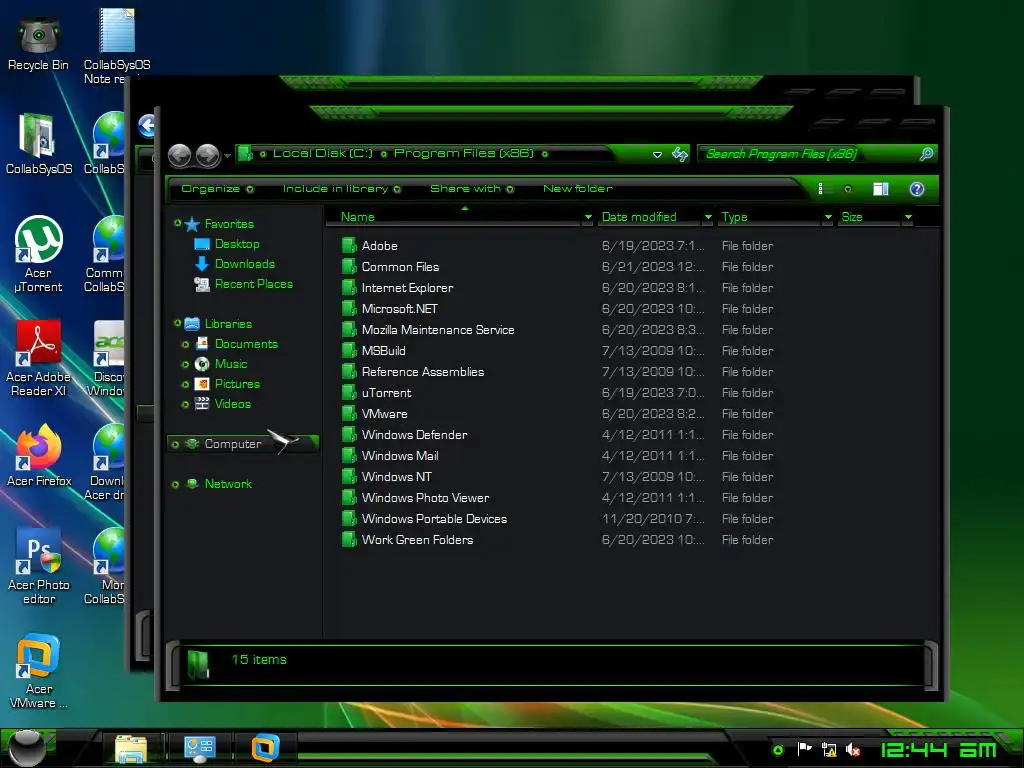Open the Organize menu
The width and height of the screenshot is (1024, 768).
coord(217,189)
